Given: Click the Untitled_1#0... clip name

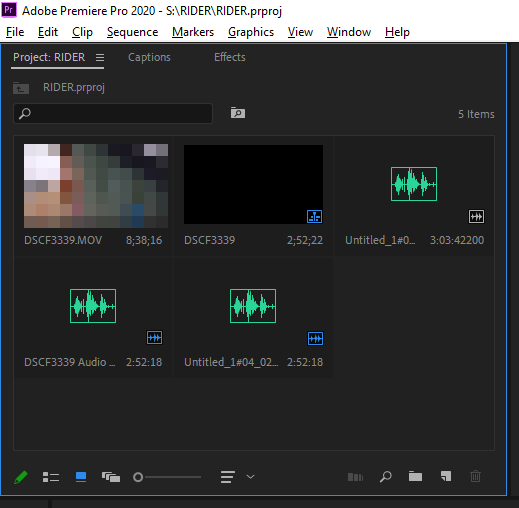Looking at the screenshot, I should click(380, 240).
